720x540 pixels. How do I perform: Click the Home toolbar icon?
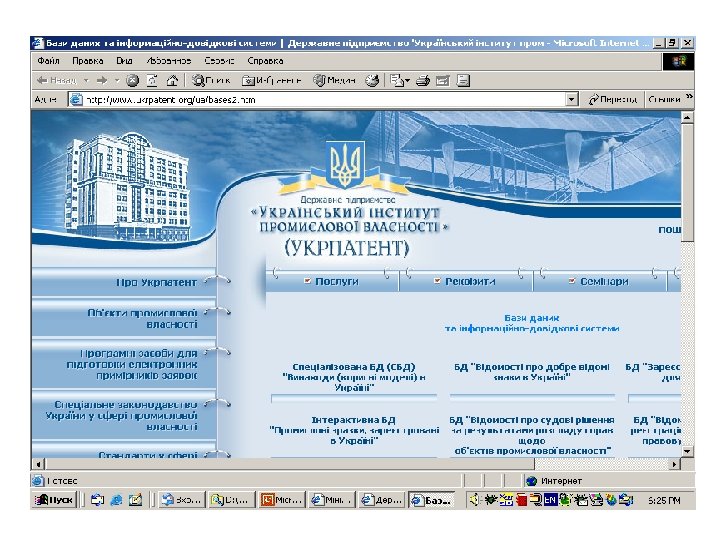coord(172,80)
